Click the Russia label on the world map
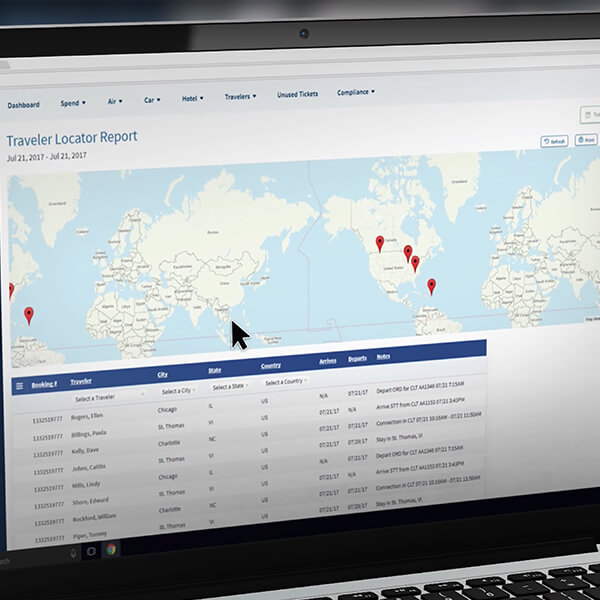 213,232
